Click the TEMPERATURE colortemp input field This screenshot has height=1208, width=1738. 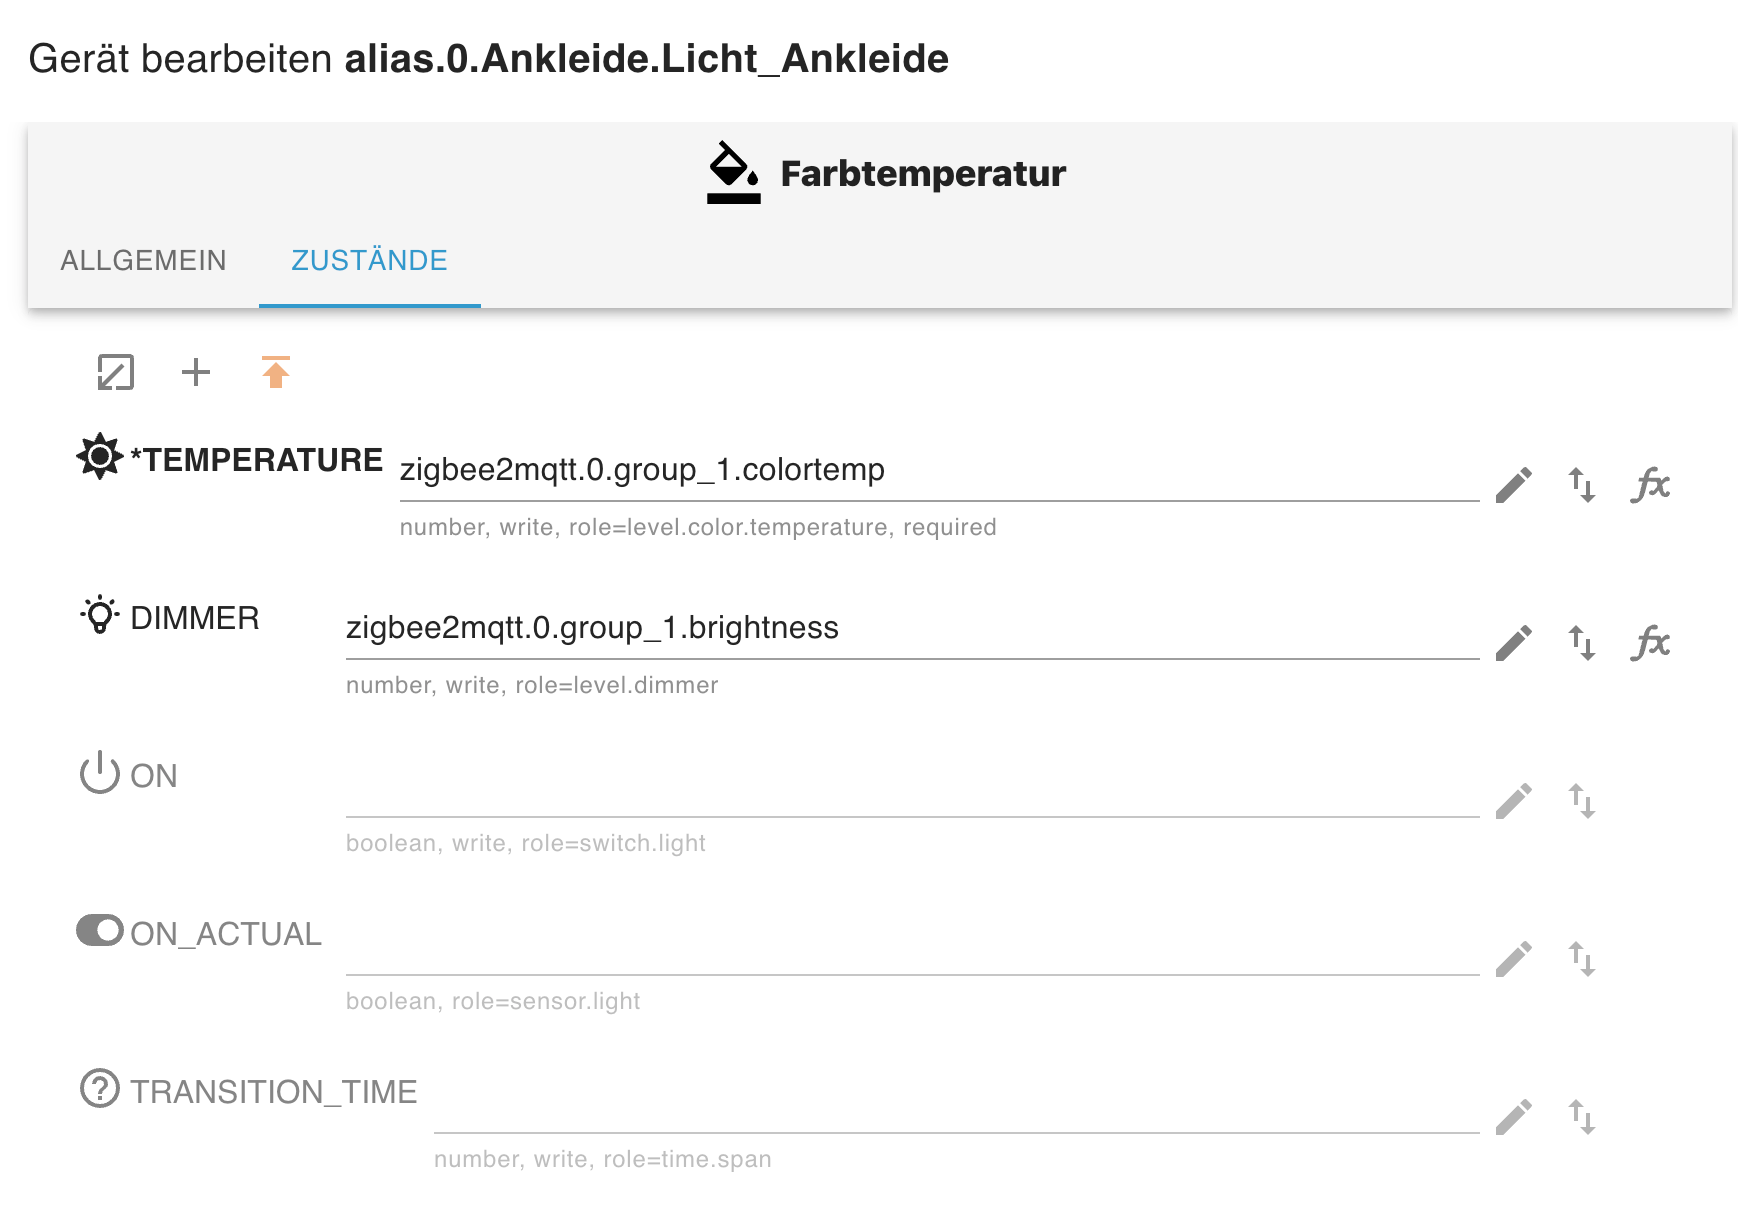pyautogui.click(x=938, y=471)
